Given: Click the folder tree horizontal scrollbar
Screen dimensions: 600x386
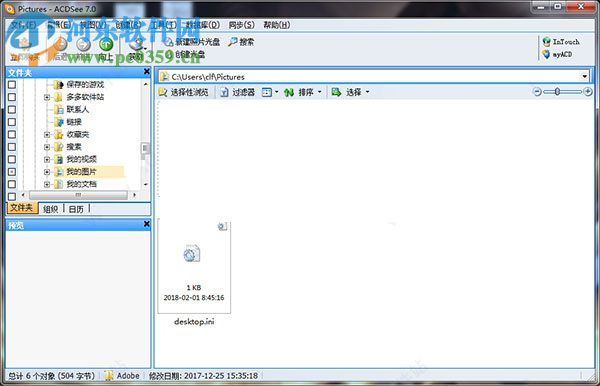Looking at the screenshot, I should pyautogui.click(x=78, y=195).
